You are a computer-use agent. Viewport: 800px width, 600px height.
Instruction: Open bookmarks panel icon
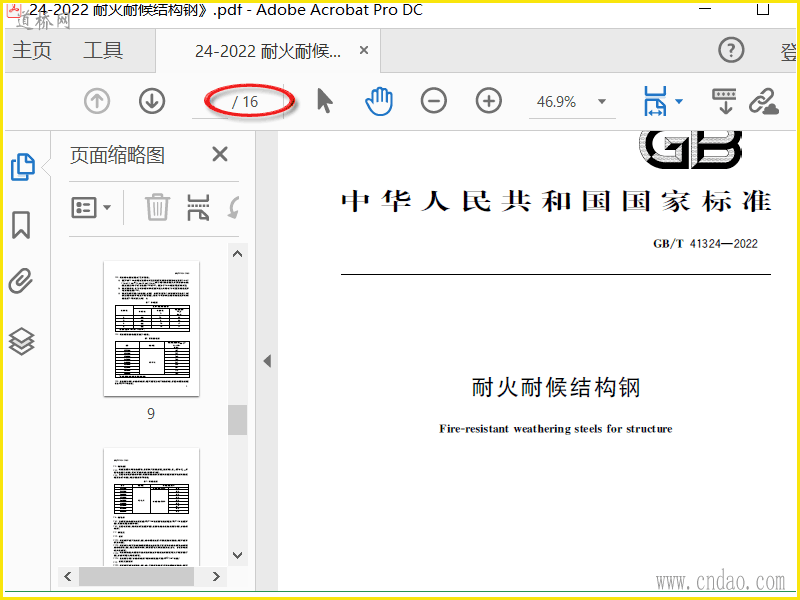click(21, 225)
